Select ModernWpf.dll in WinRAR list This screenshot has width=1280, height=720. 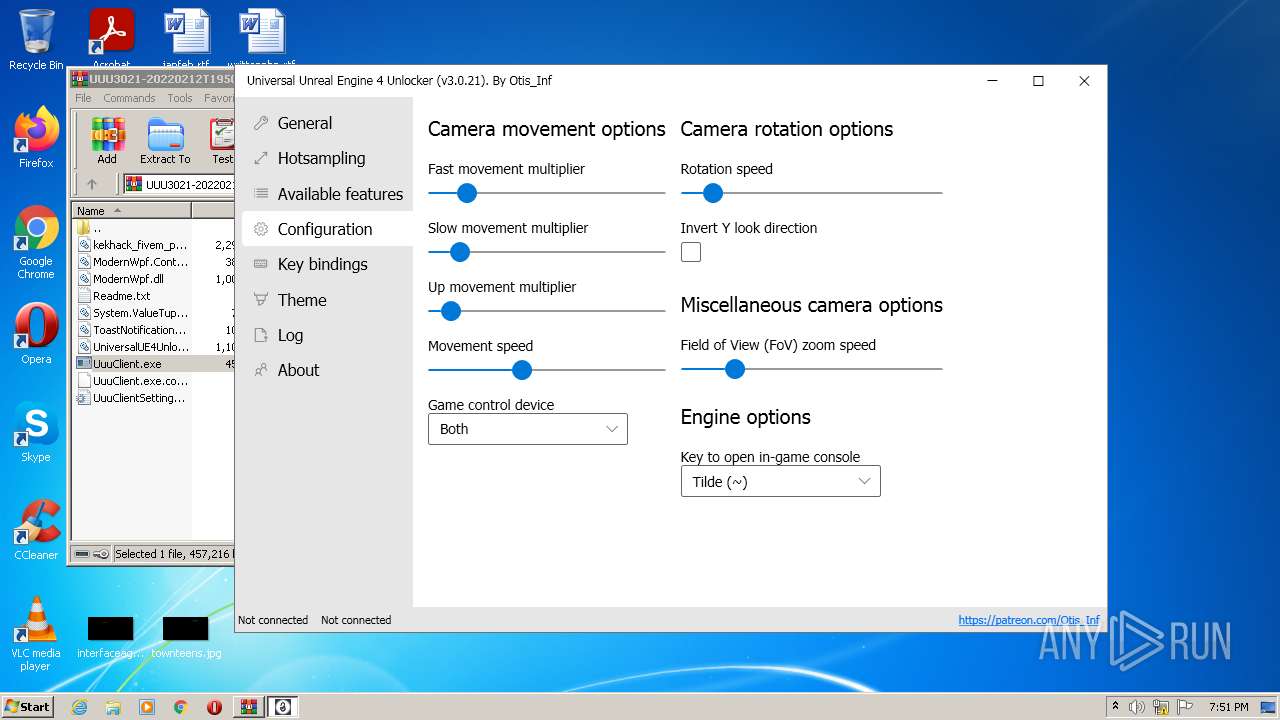154,279
